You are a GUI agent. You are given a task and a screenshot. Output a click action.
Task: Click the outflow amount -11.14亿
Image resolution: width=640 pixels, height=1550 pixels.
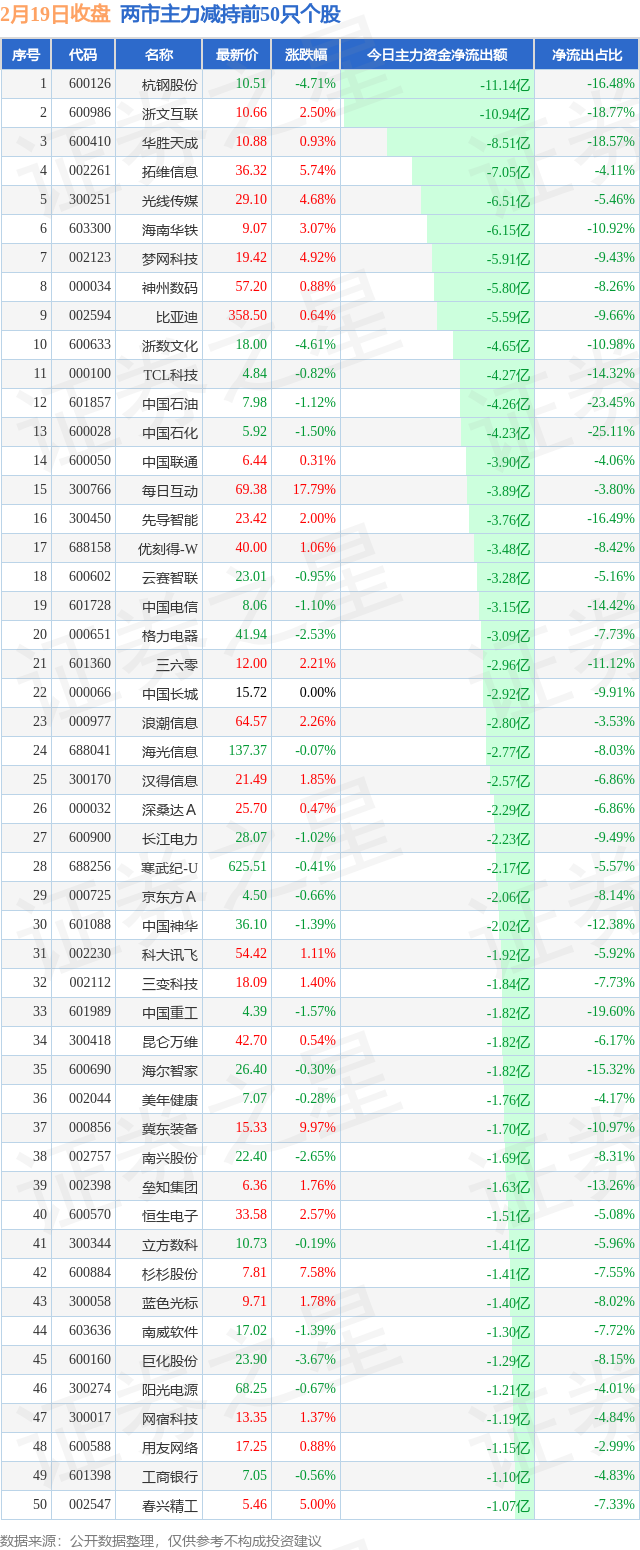click(x=505, y=86)
